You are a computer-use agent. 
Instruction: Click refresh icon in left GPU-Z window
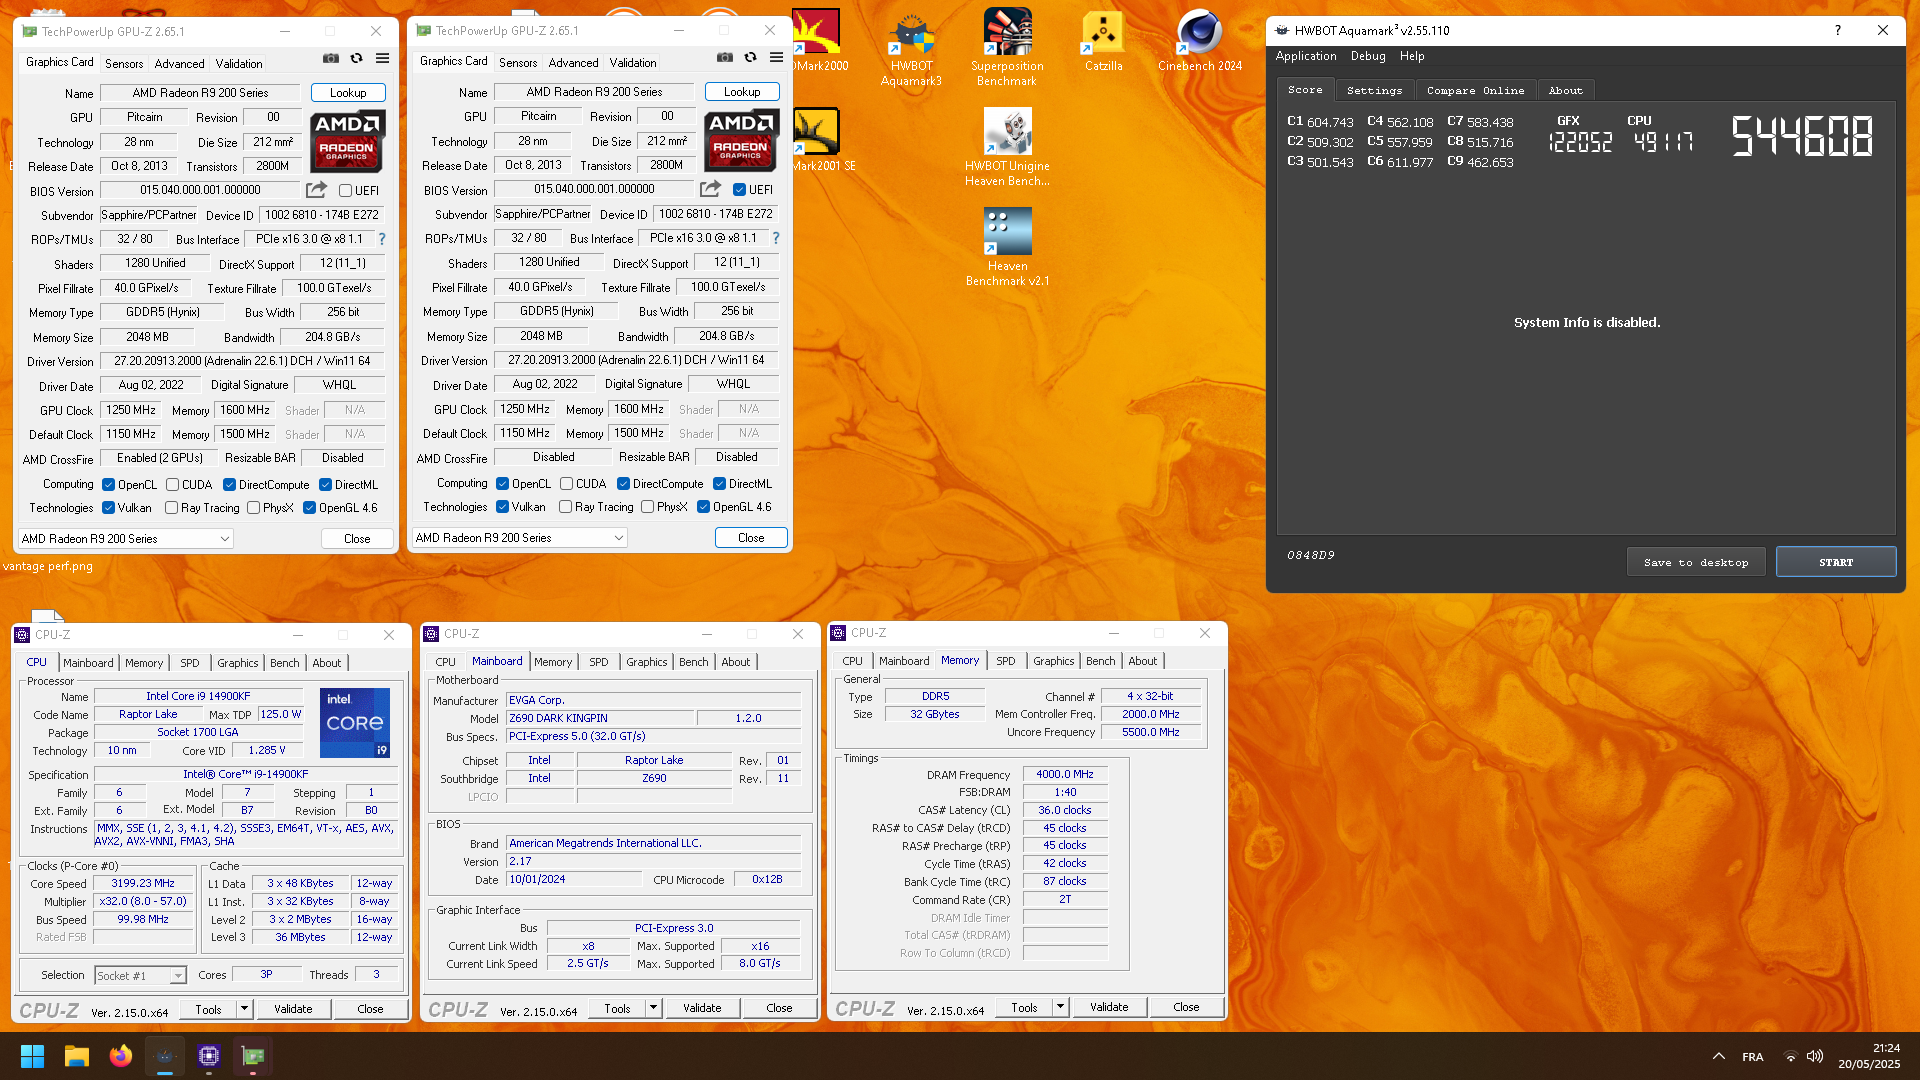tap(356, 59)
